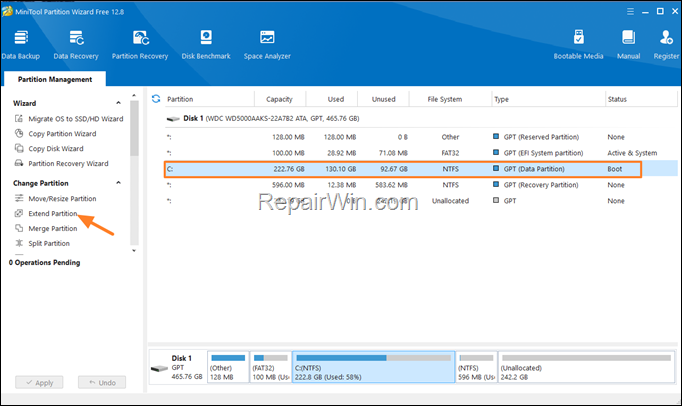
Task: Open Space Analyzer
Action: point(267,45)
